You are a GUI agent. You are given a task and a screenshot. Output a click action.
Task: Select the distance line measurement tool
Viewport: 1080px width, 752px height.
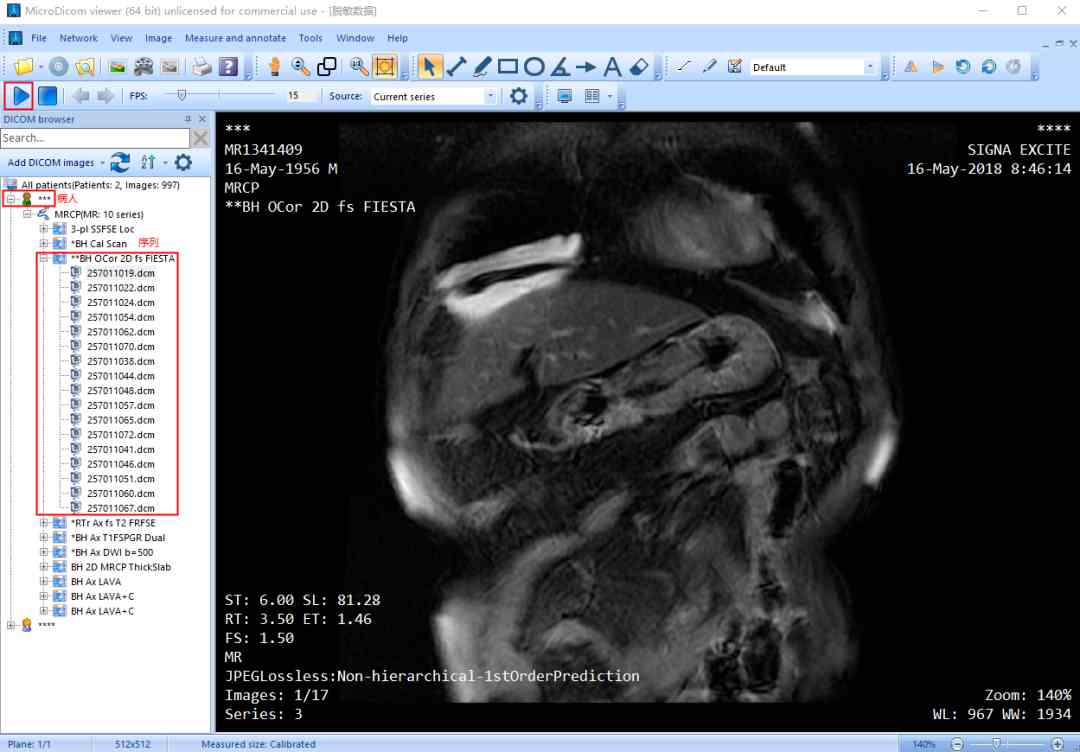click(456, 67)
